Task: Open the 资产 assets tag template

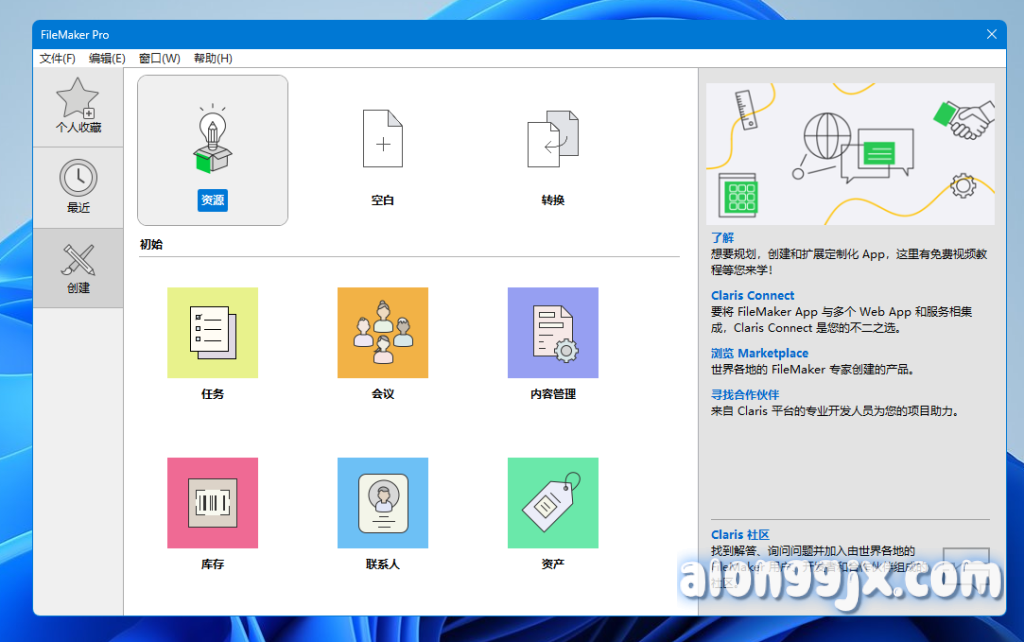Action: [552, 503]
